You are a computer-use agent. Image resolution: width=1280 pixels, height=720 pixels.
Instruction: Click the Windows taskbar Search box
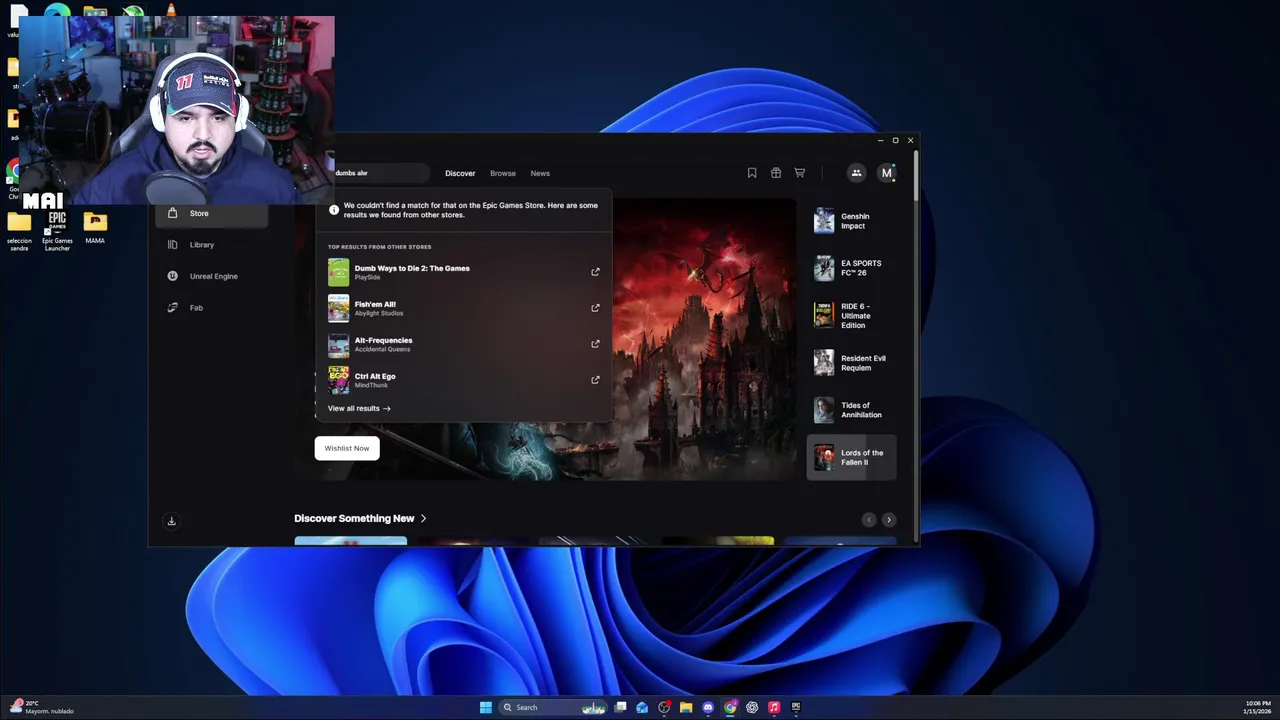coord(554,707)
